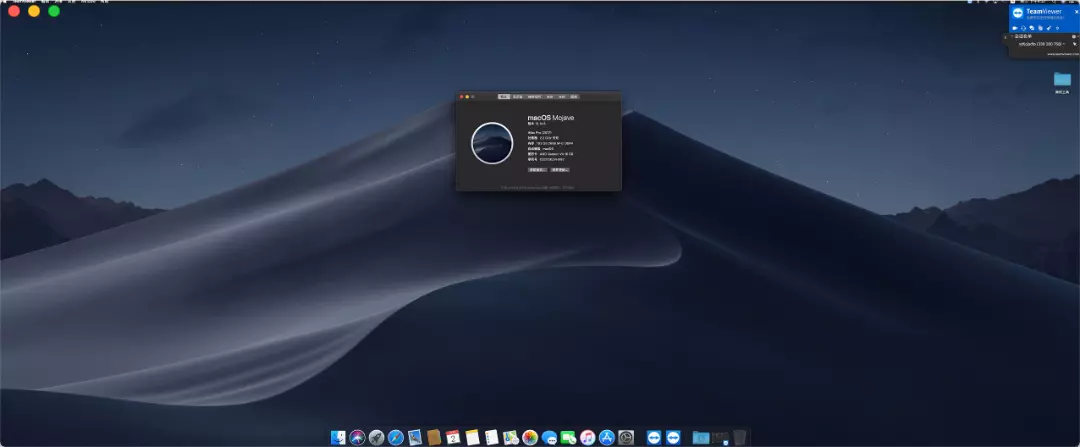This screenshot has height=447, width=1080.
Task: Select the first tab in About This Mac
Action: (x=504, y=97)
